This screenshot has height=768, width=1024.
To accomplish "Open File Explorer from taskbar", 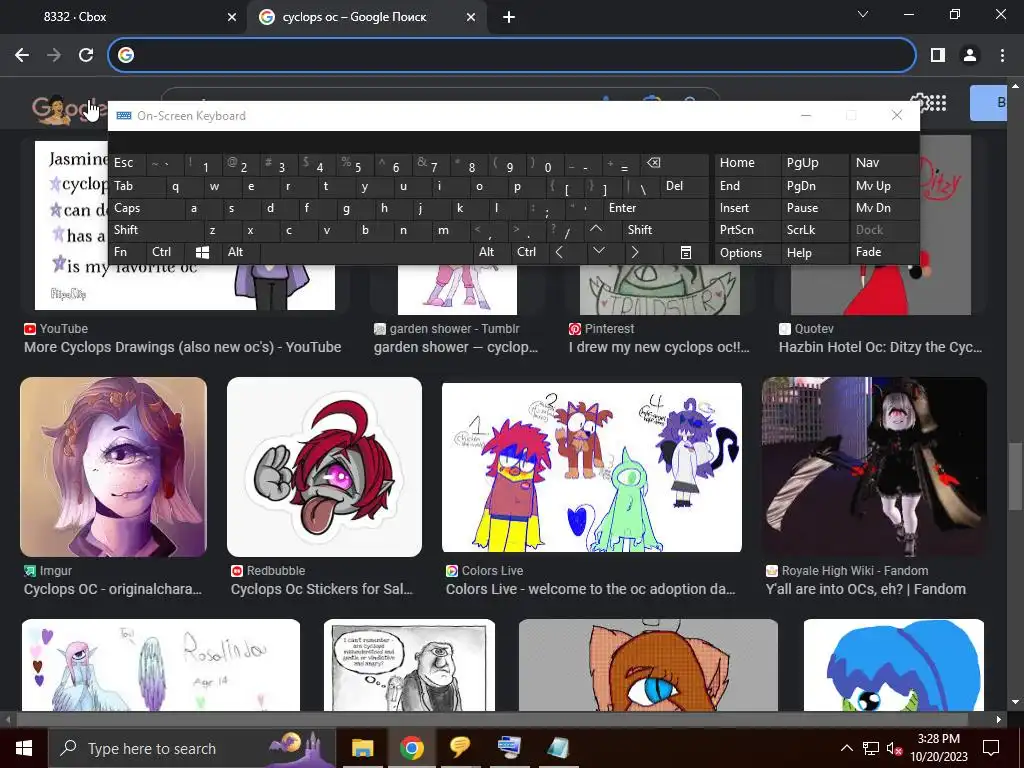I will pos(362,748).
